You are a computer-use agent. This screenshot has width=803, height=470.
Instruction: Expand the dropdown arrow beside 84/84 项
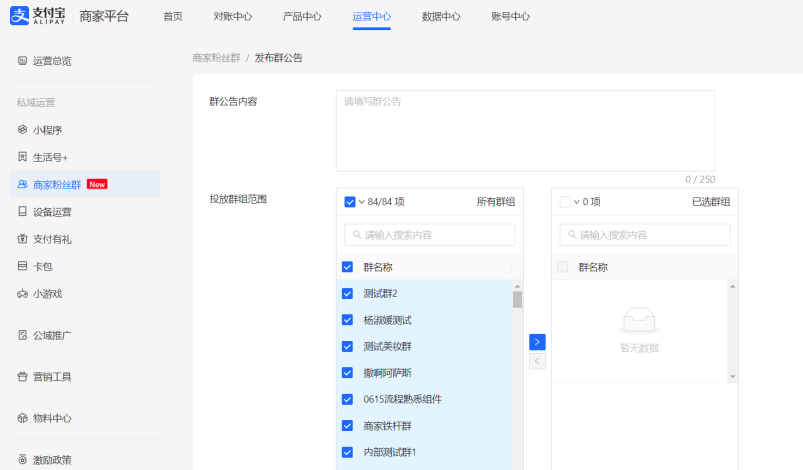point(362,202)
